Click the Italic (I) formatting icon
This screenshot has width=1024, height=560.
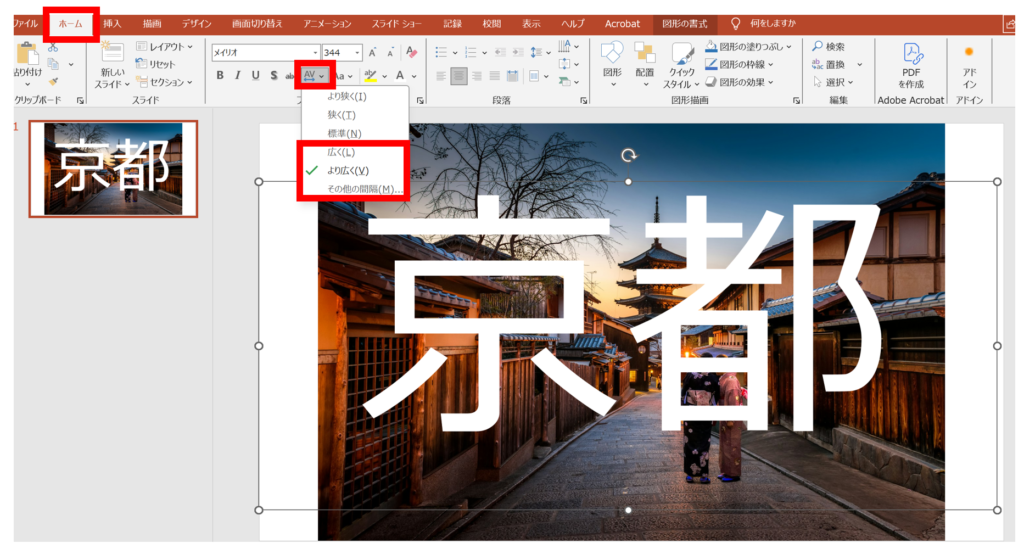coord(237,75)
